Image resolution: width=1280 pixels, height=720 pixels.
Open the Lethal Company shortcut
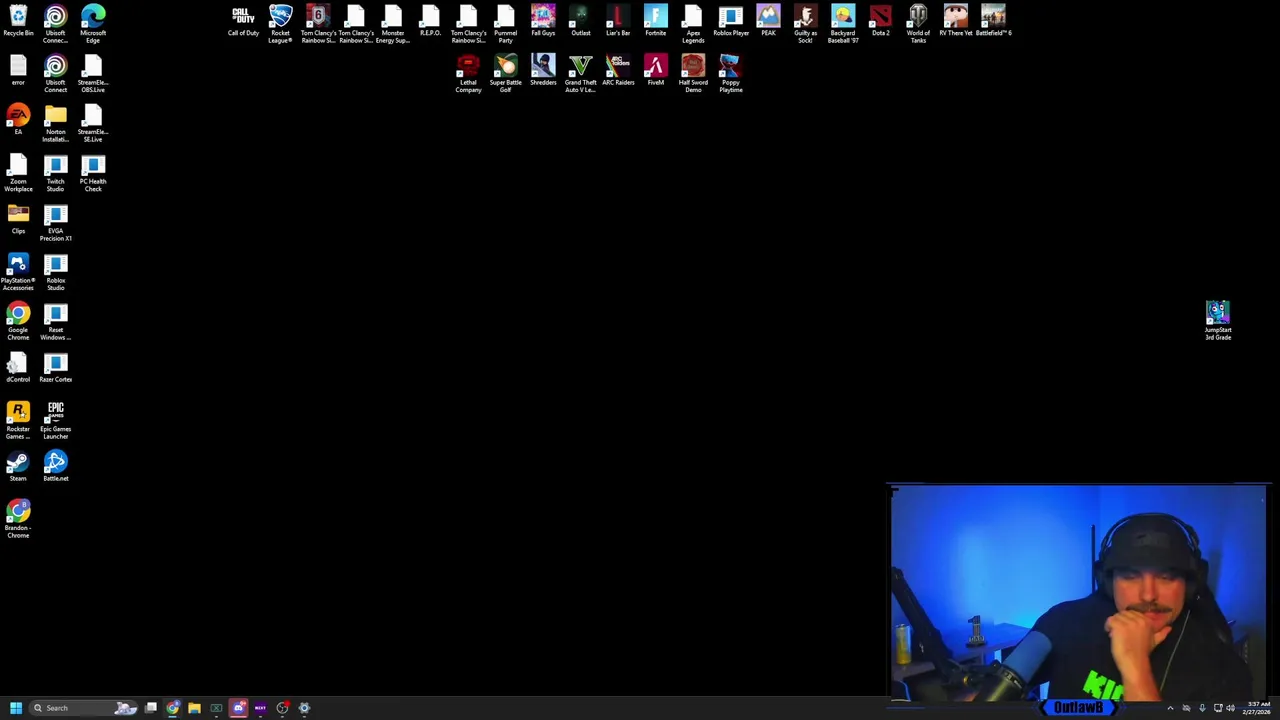468,75
